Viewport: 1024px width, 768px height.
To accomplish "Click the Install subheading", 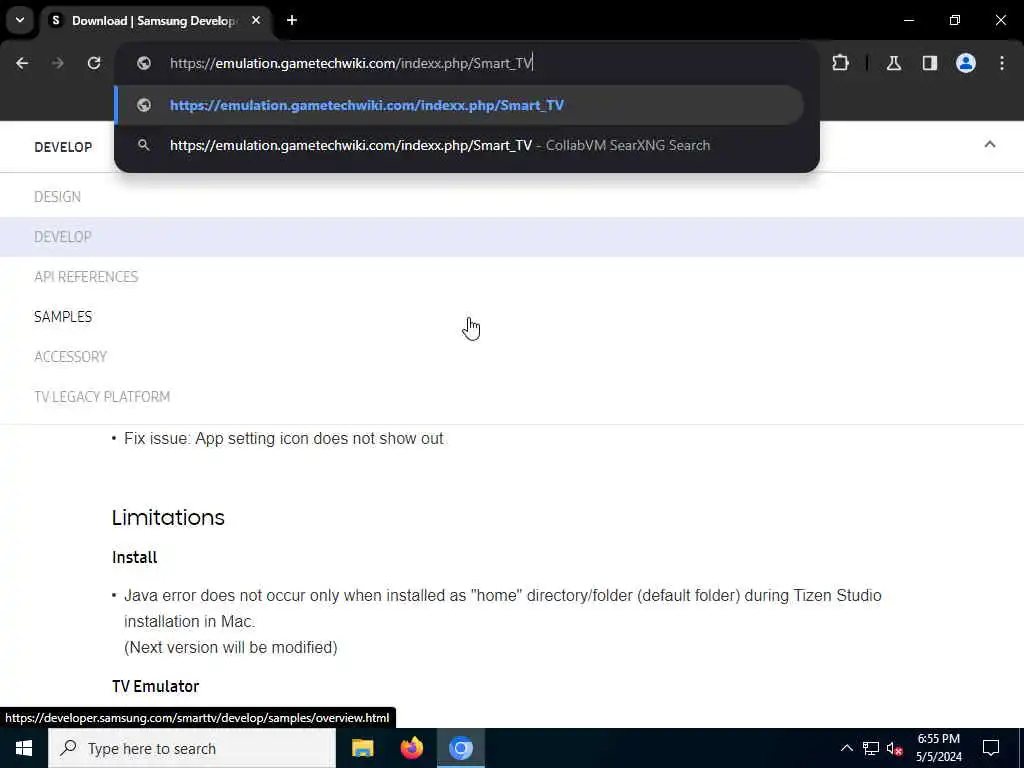I will (x=135, y=557).
